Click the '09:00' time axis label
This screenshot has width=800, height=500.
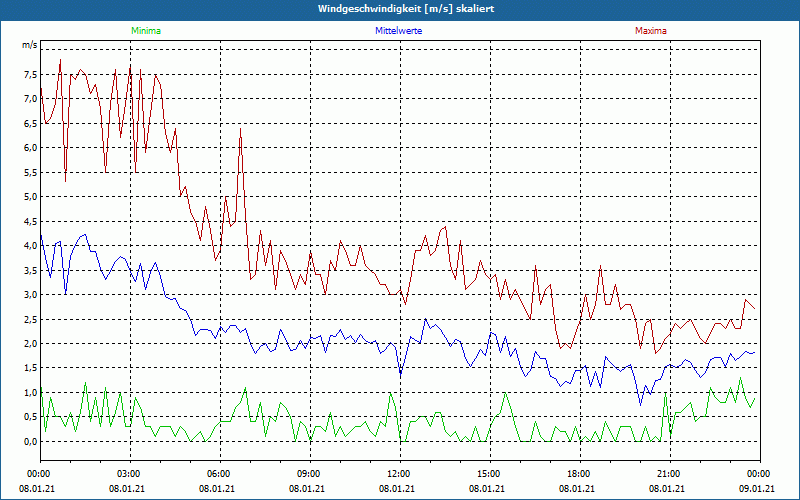[310, 474]
